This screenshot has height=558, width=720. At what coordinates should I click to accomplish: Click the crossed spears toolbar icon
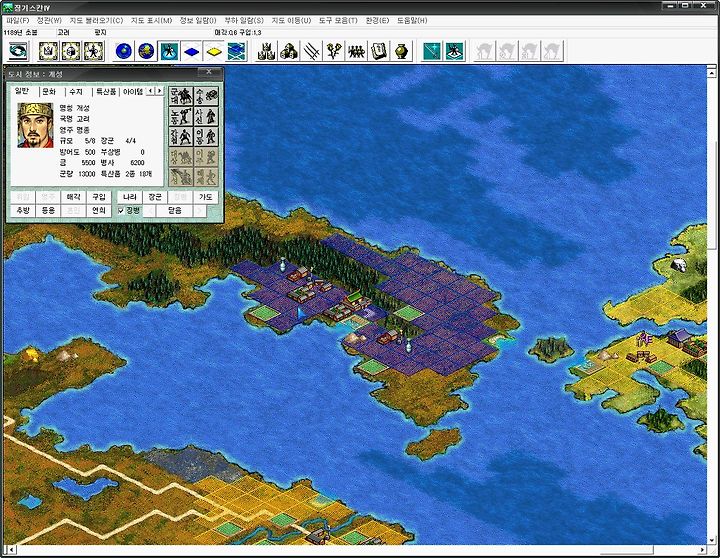pyautogui.click(x=311, y=51)
